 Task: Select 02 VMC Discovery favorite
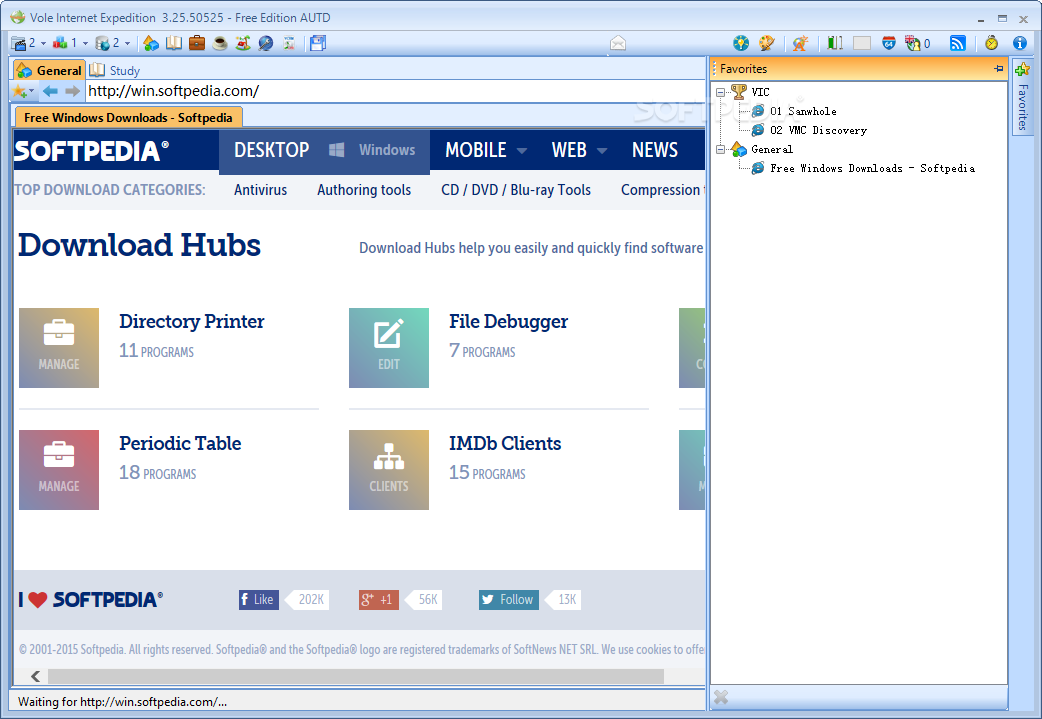tap(818, 130)
